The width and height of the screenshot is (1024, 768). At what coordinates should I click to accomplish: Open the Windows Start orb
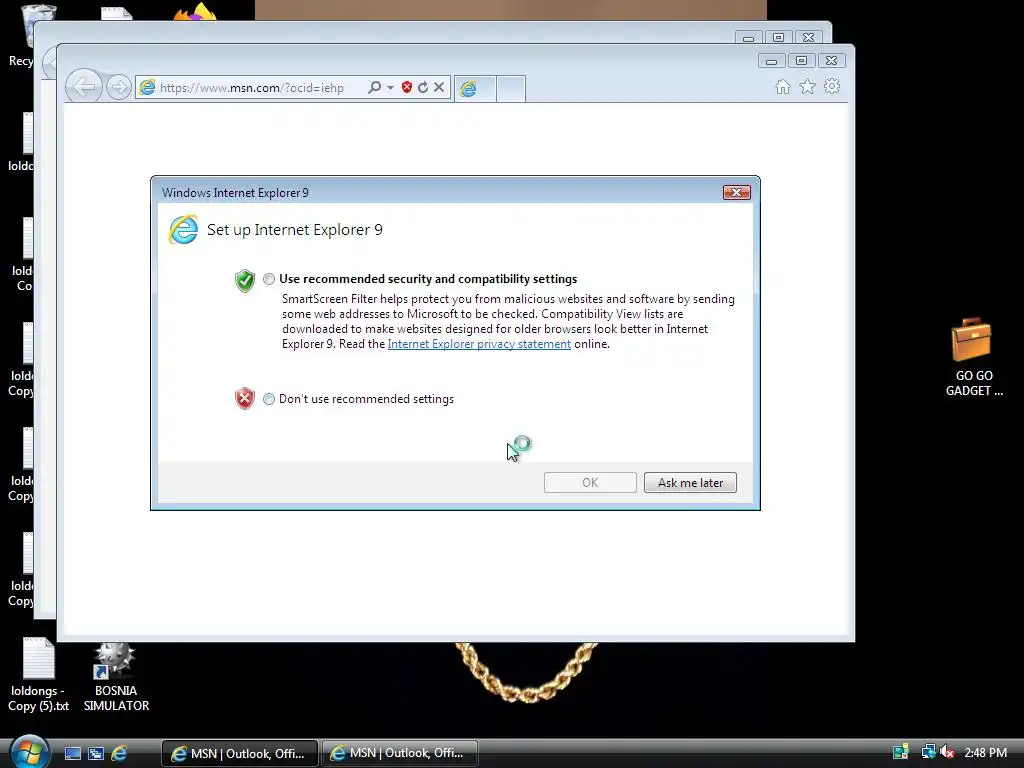(29, 752)
